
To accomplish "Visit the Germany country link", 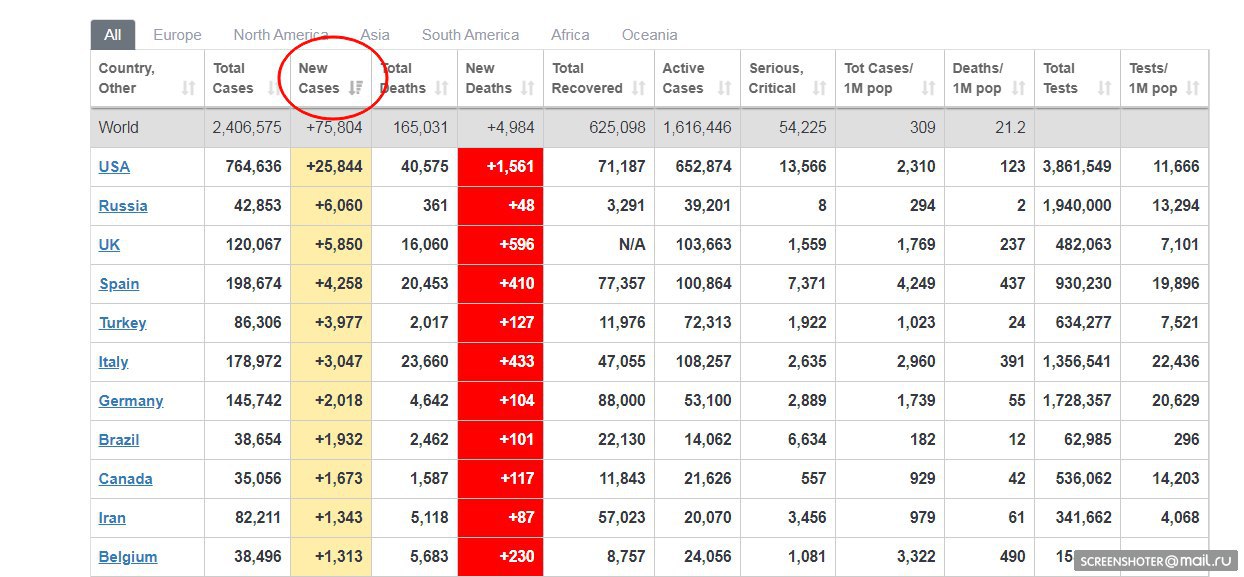I will (x=131, y=401).
